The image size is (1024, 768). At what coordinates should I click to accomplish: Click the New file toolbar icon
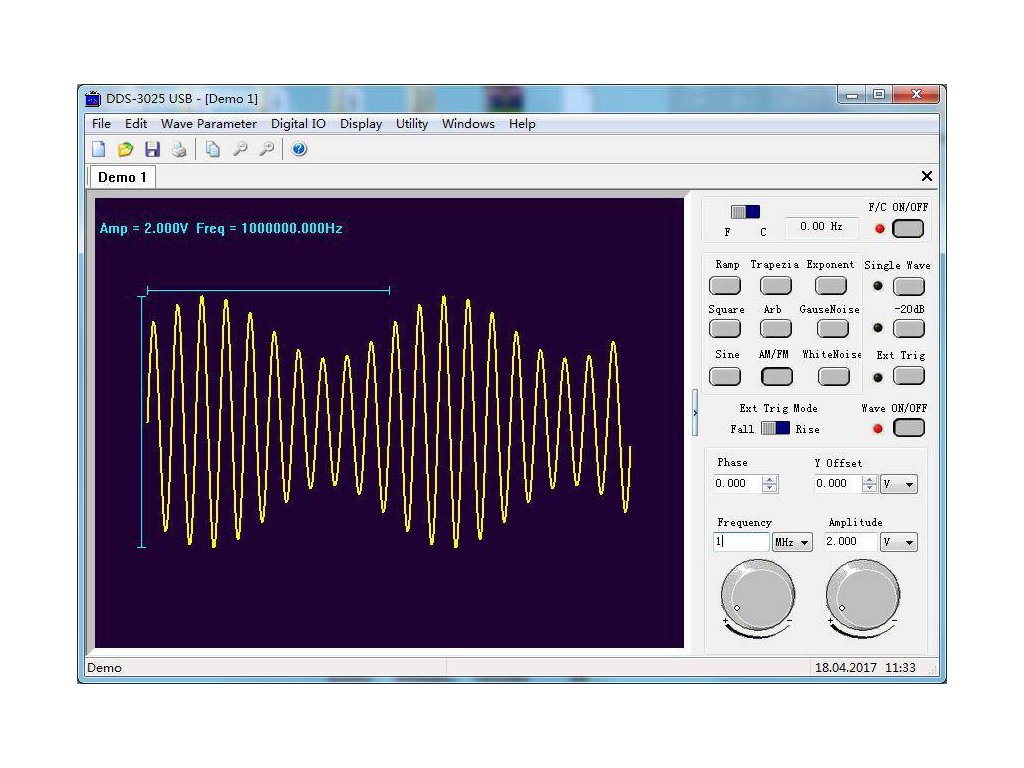[99, 150]
